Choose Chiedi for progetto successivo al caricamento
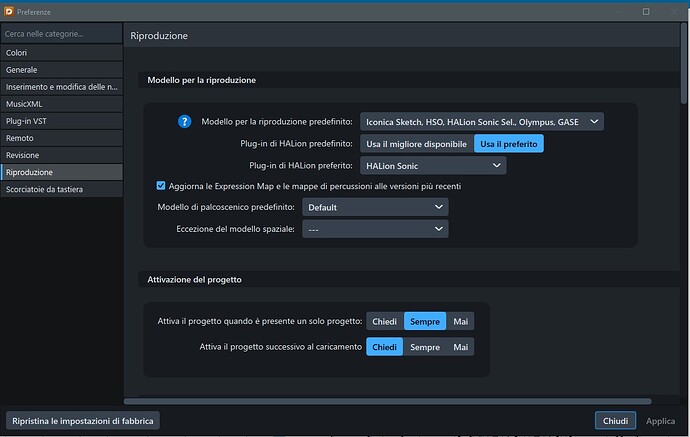690x437 pixels. (385, 347)
